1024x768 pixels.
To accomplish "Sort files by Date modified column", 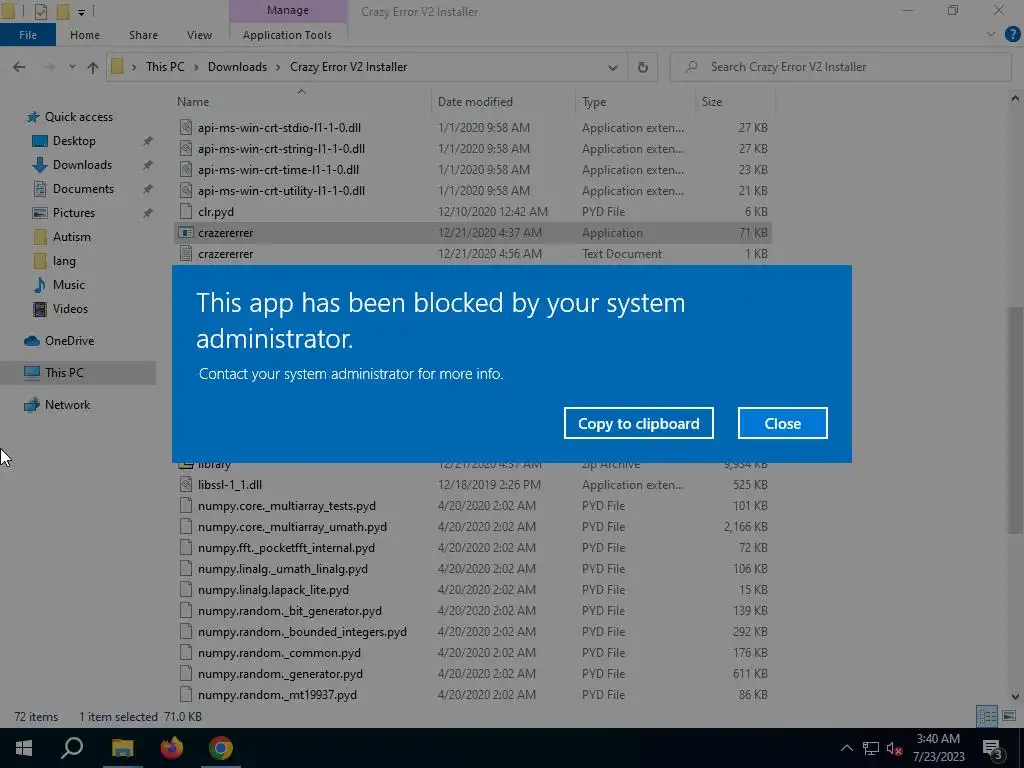I will [475, 102].
